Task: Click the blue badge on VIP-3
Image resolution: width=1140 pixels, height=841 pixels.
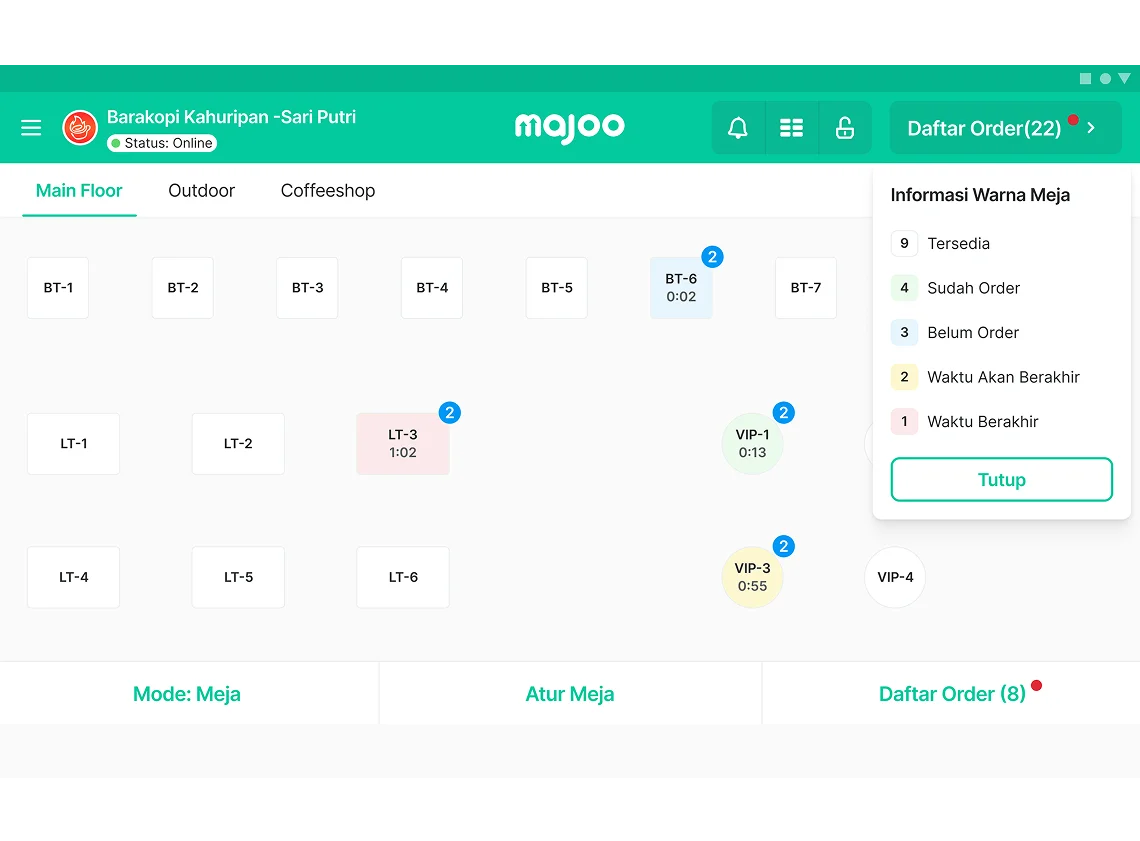Action: coord(784,546)
